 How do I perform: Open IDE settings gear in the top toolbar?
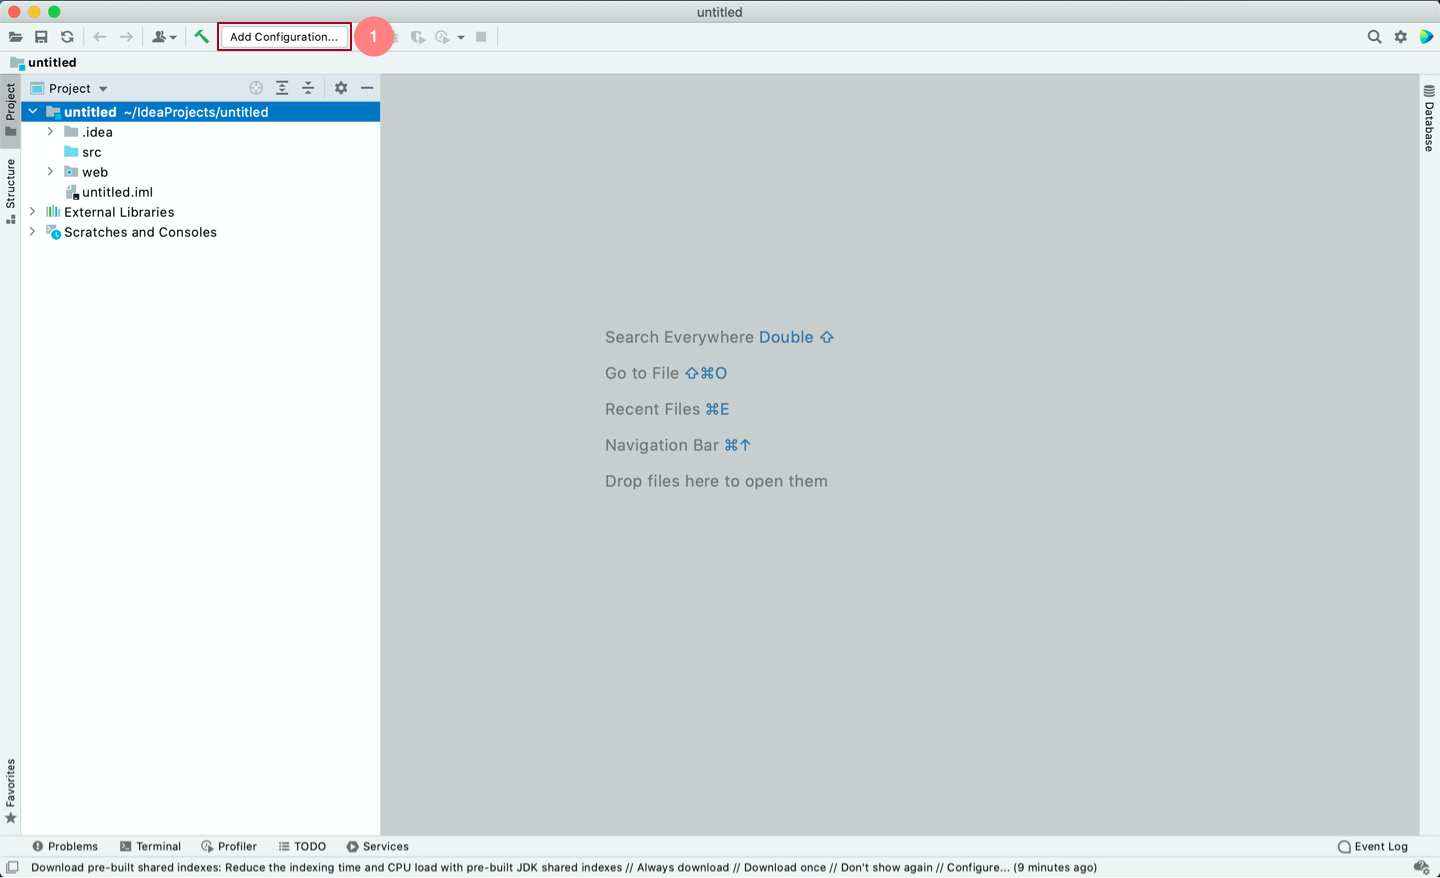coord(1400,37)
